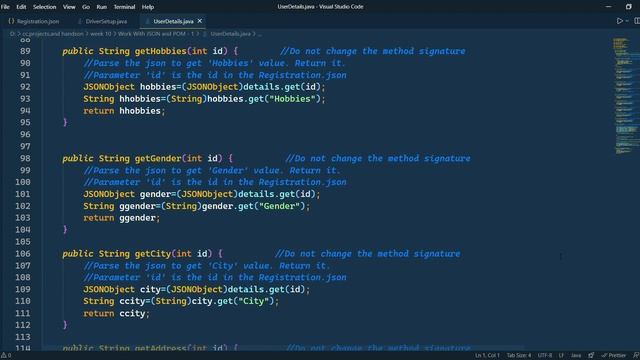Image resolution: width=640 pixels, height=360 pixels.
Task: Close the UserDetails.java tab
Action: (x=200, y=21)
